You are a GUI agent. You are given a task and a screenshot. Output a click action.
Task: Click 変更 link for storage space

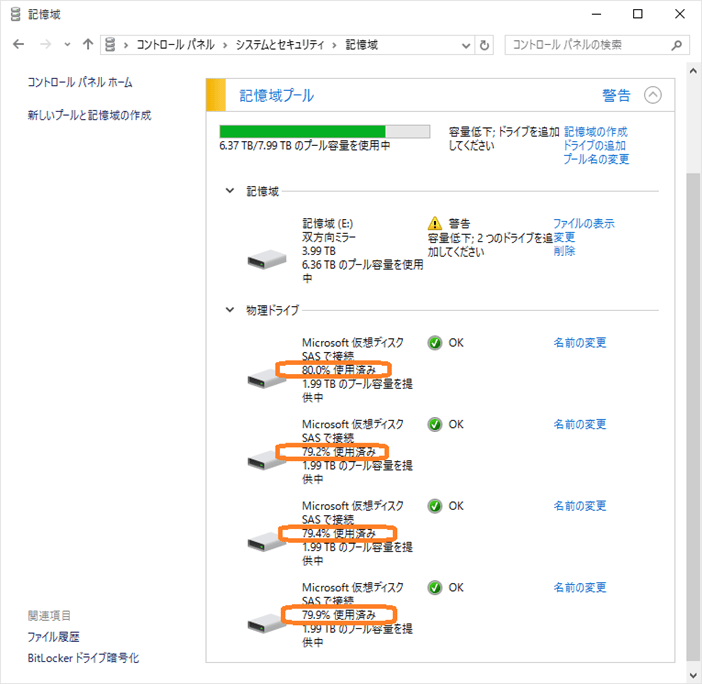pyautogui.click(x=564, y=237)
